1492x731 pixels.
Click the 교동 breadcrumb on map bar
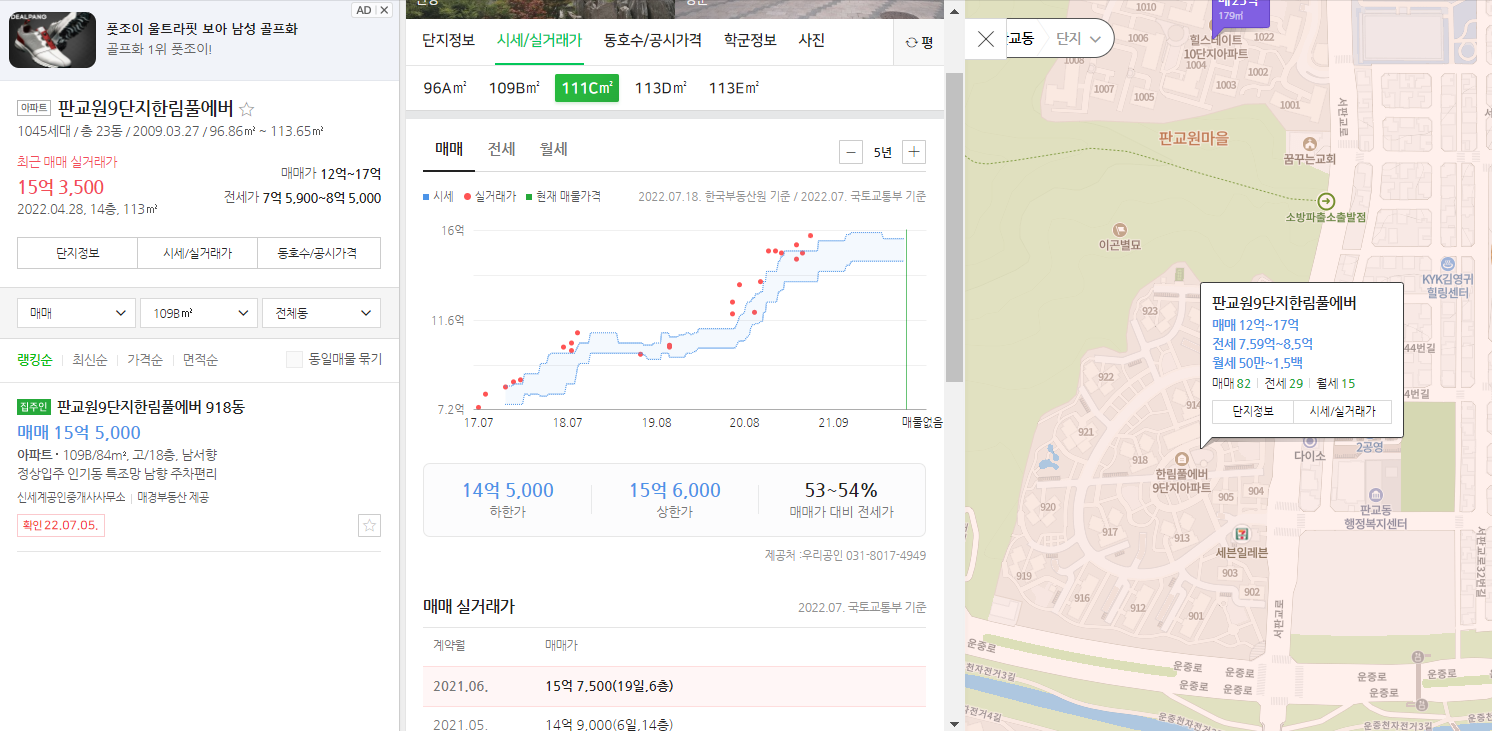(x=1020, y=39)
